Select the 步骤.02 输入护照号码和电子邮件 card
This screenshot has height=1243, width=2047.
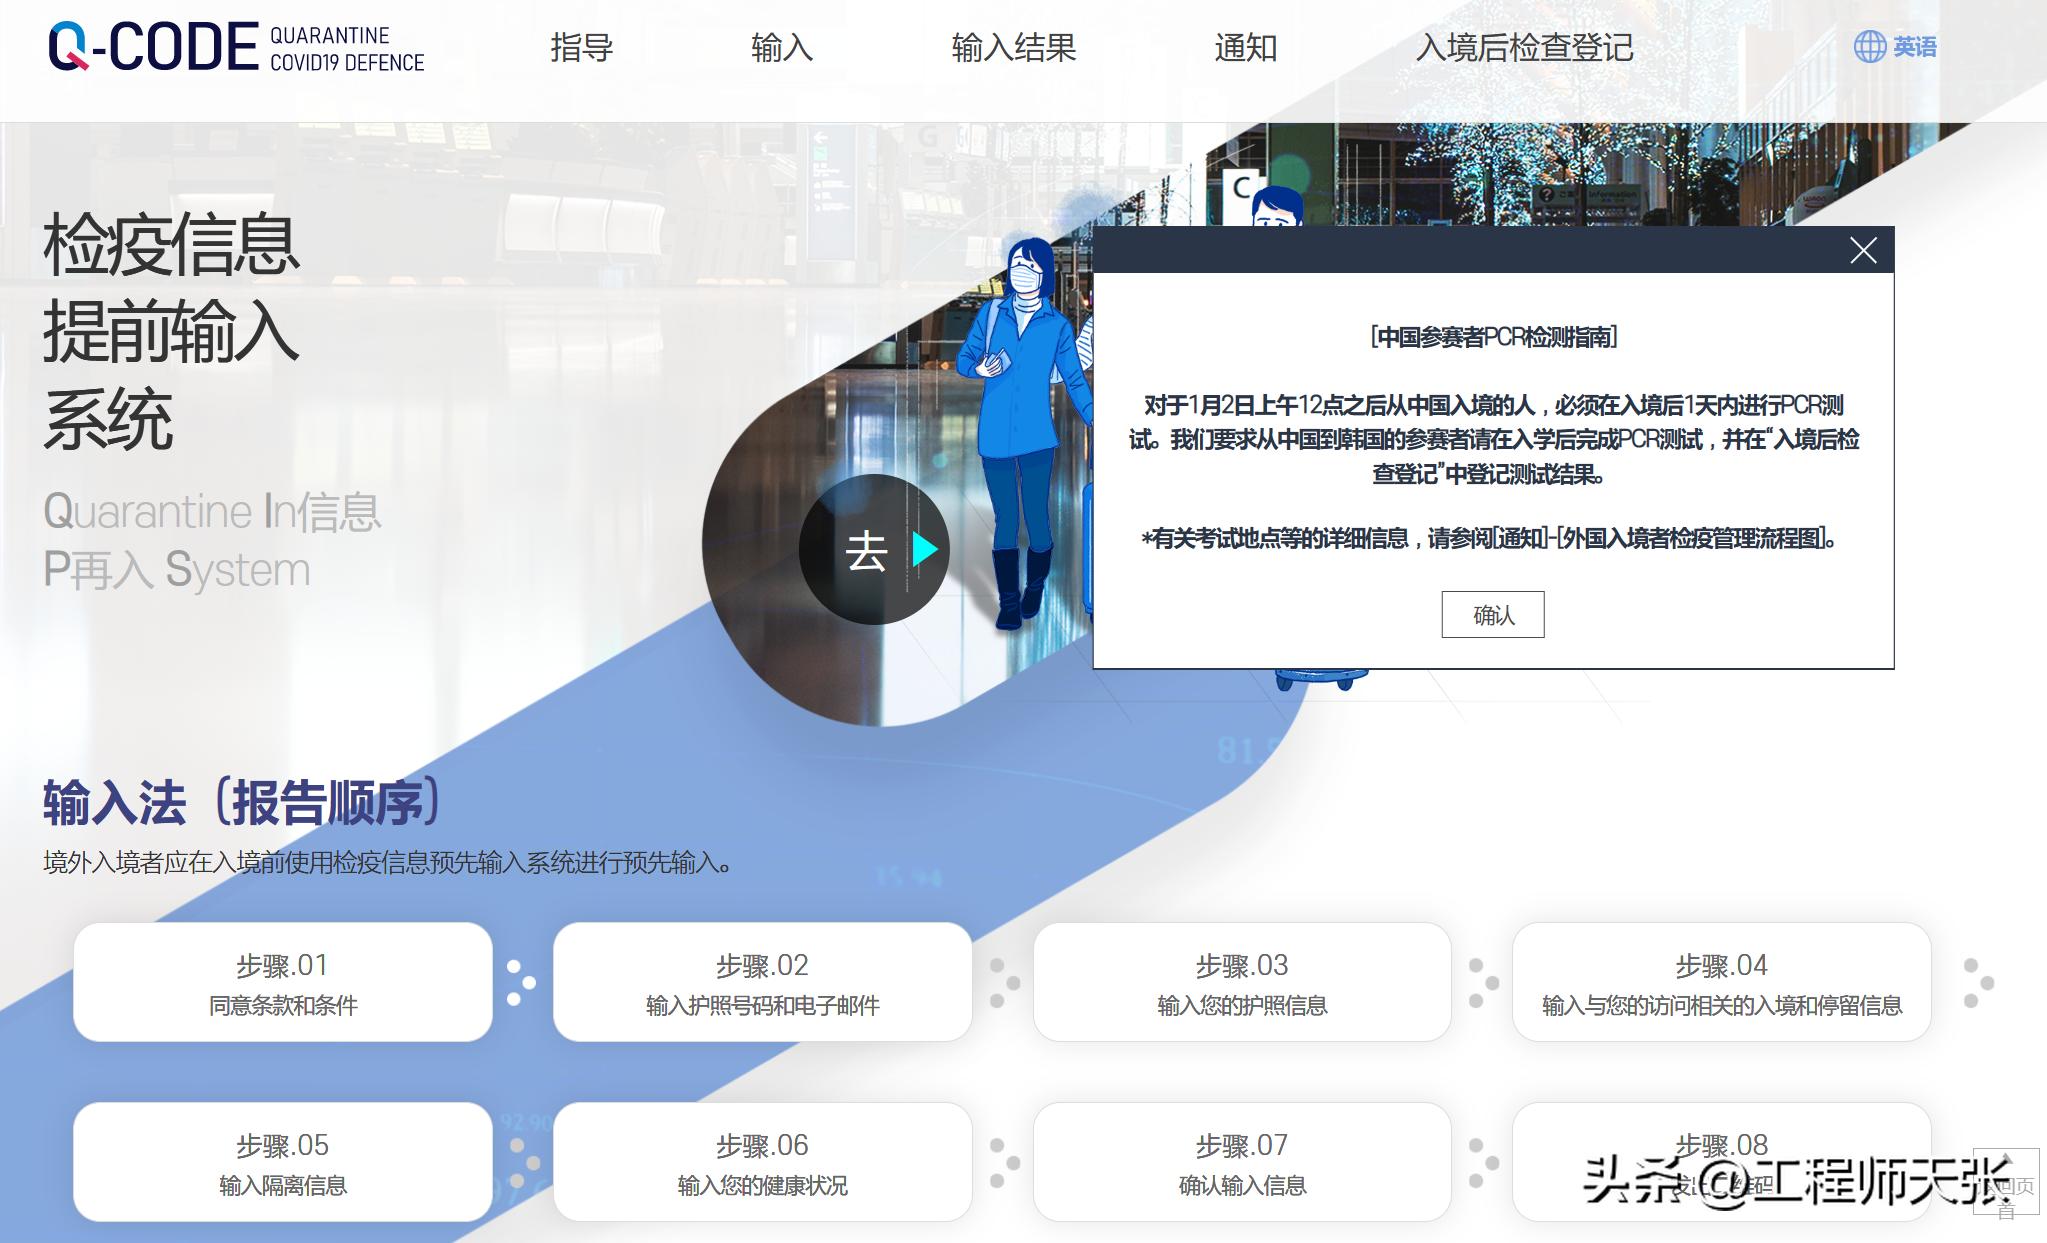tap(762, 983)
